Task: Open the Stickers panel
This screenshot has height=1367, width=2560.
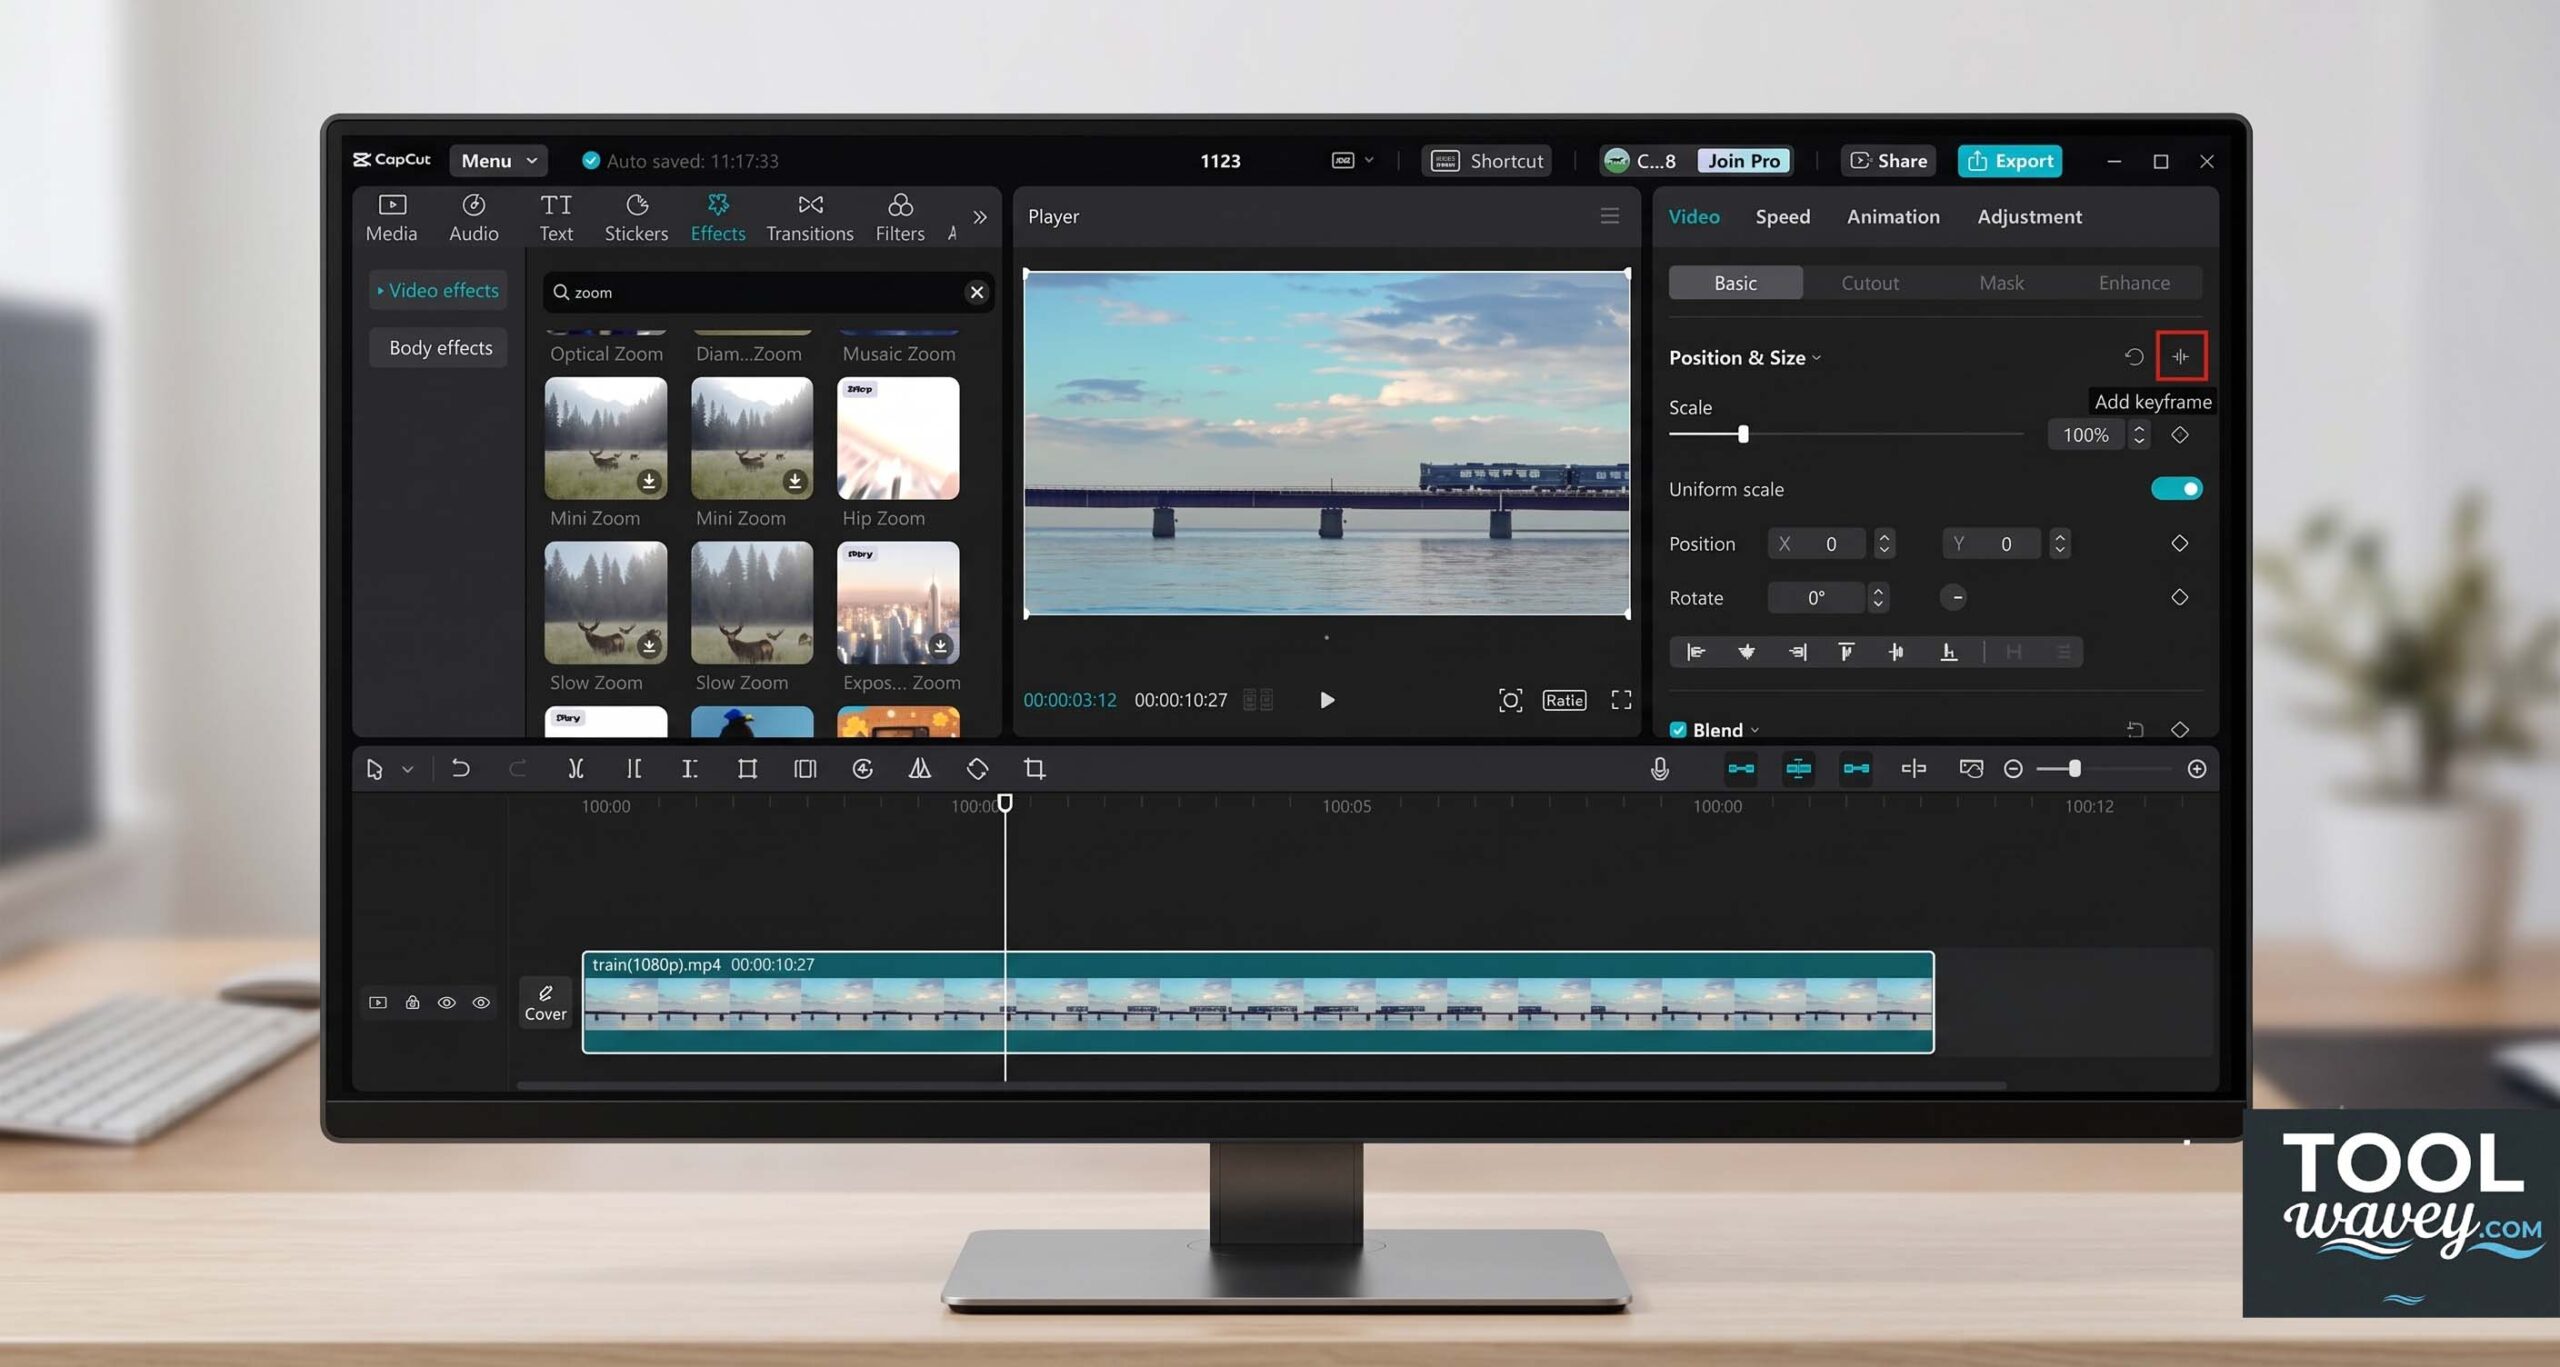Action: click(636, 217)
